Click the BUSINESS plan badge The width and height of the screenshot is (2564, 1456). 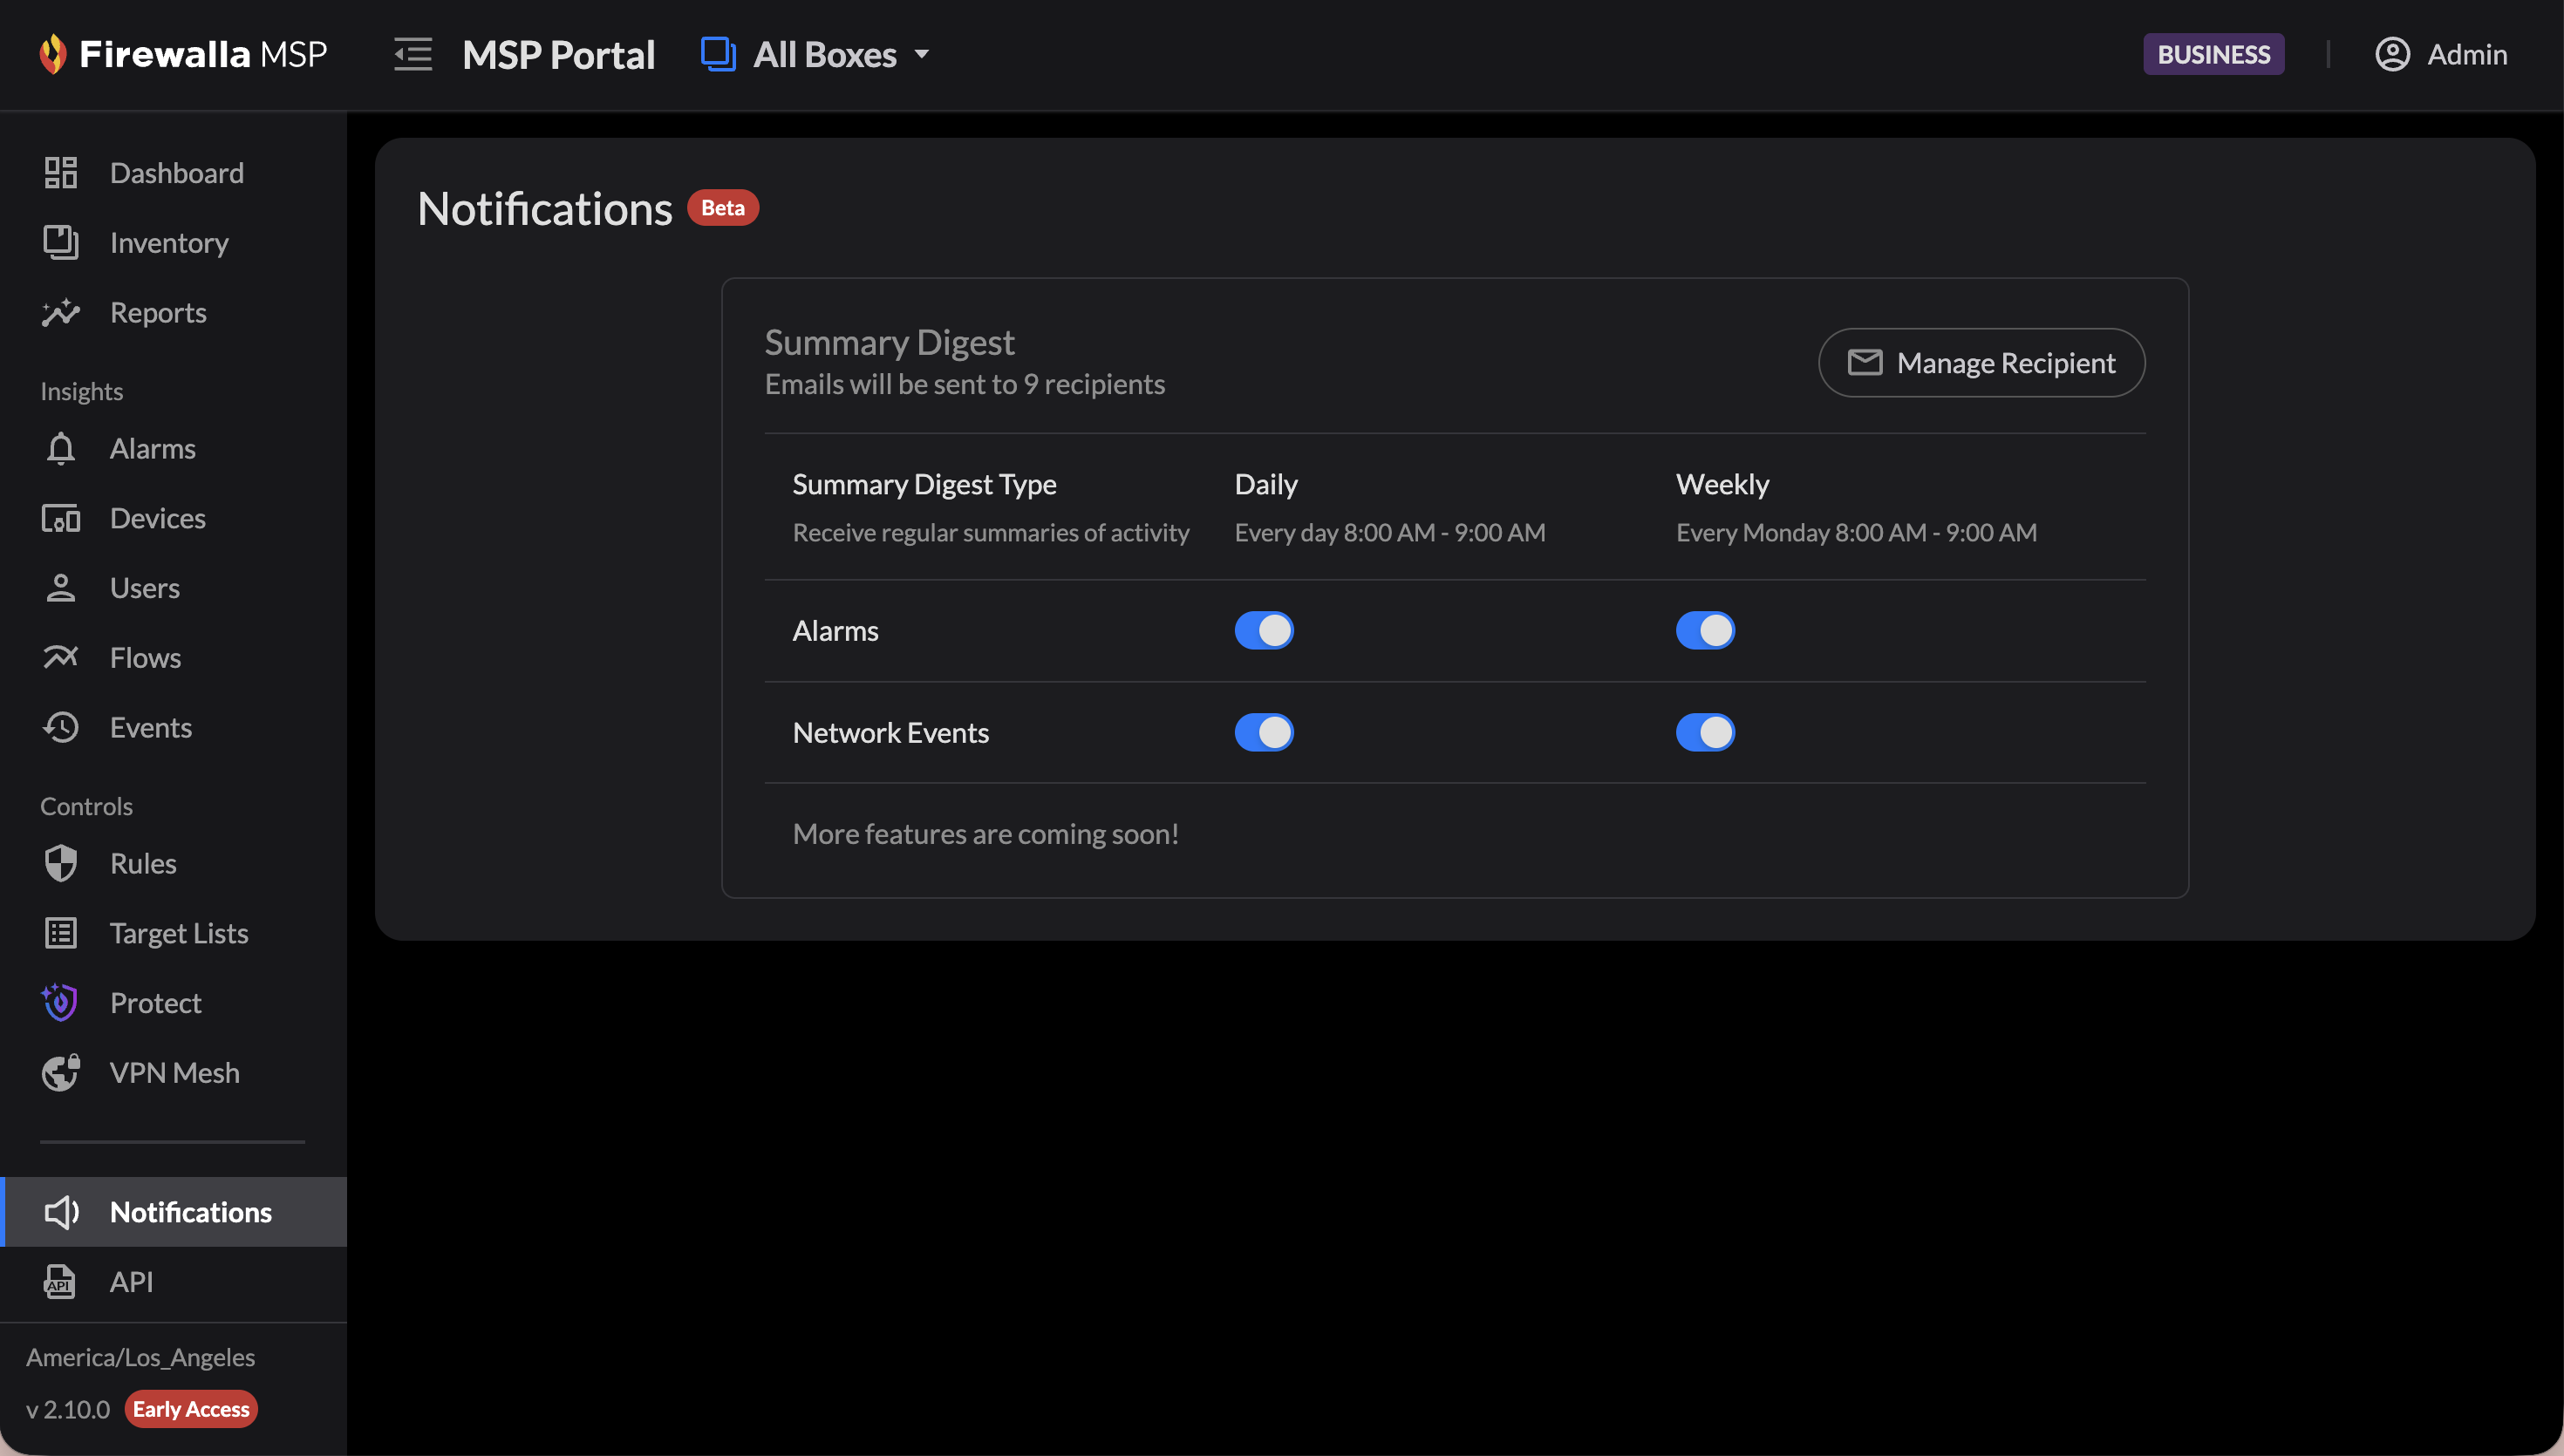(2213, 54)
